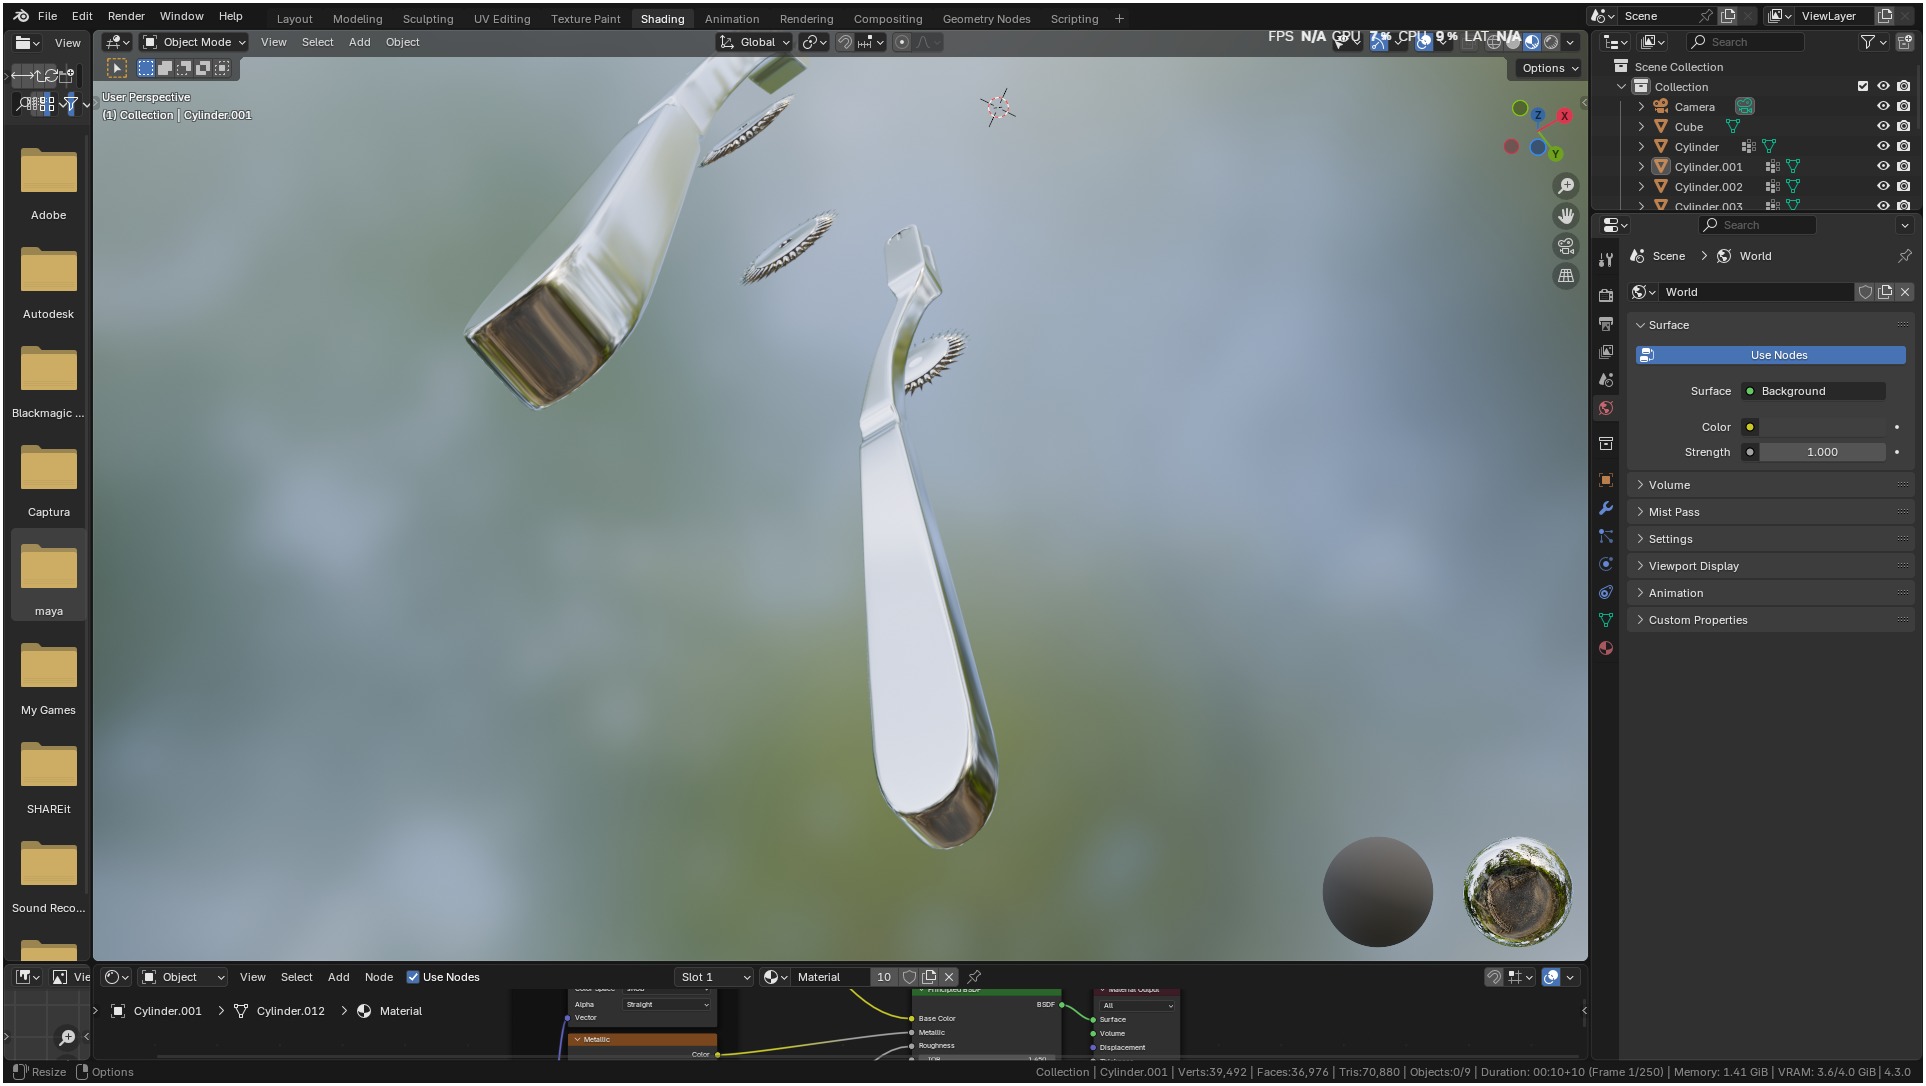Switch to orthographic with the grid gizmo
1926x1086 pixels.
click(x=1566, y=276)
